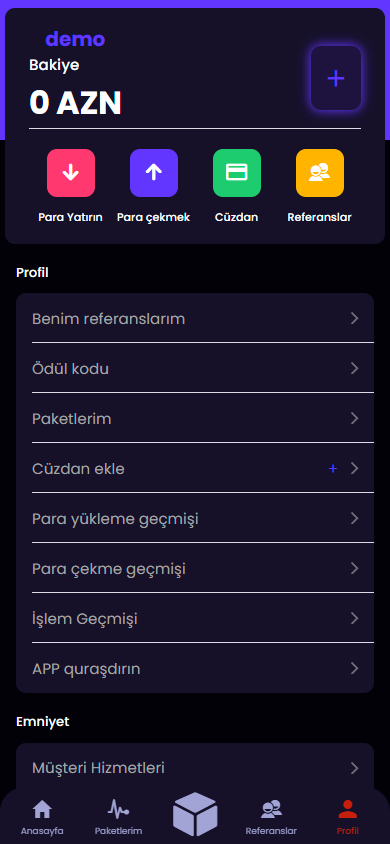This screenshot has height=844, width=390.
Task: Select the Profil tab in bottom navigation
Action: pos(348,817)
